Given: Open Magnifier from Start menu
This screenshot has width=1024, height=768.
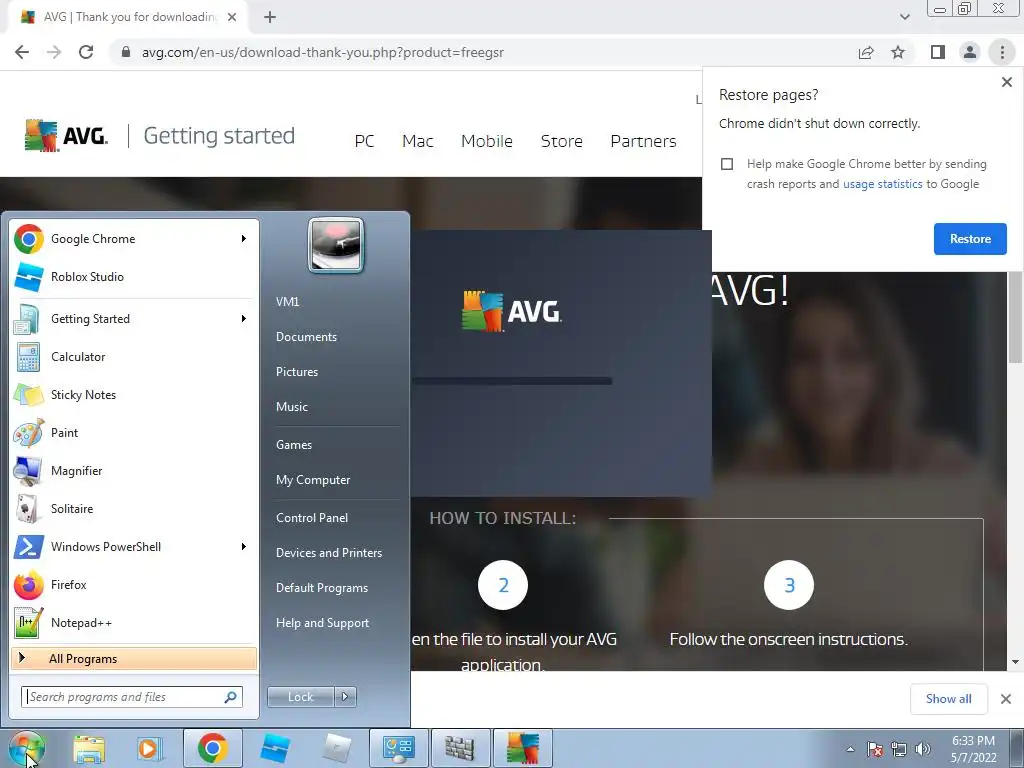Looking at the screenshot, I should [134, 470].
